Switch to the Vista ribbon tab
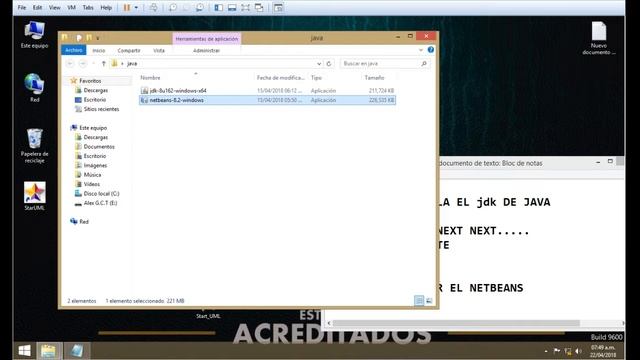 [159, 50]
